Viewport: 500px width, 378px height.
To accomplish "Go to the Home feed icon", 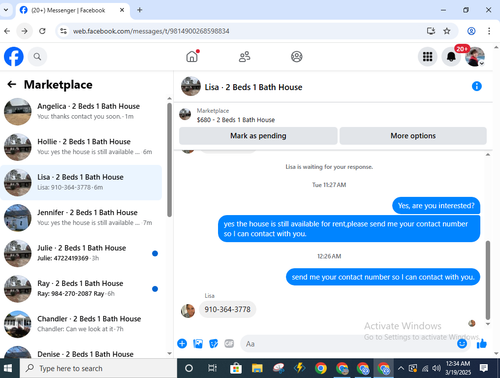I will tap(192, 56).
